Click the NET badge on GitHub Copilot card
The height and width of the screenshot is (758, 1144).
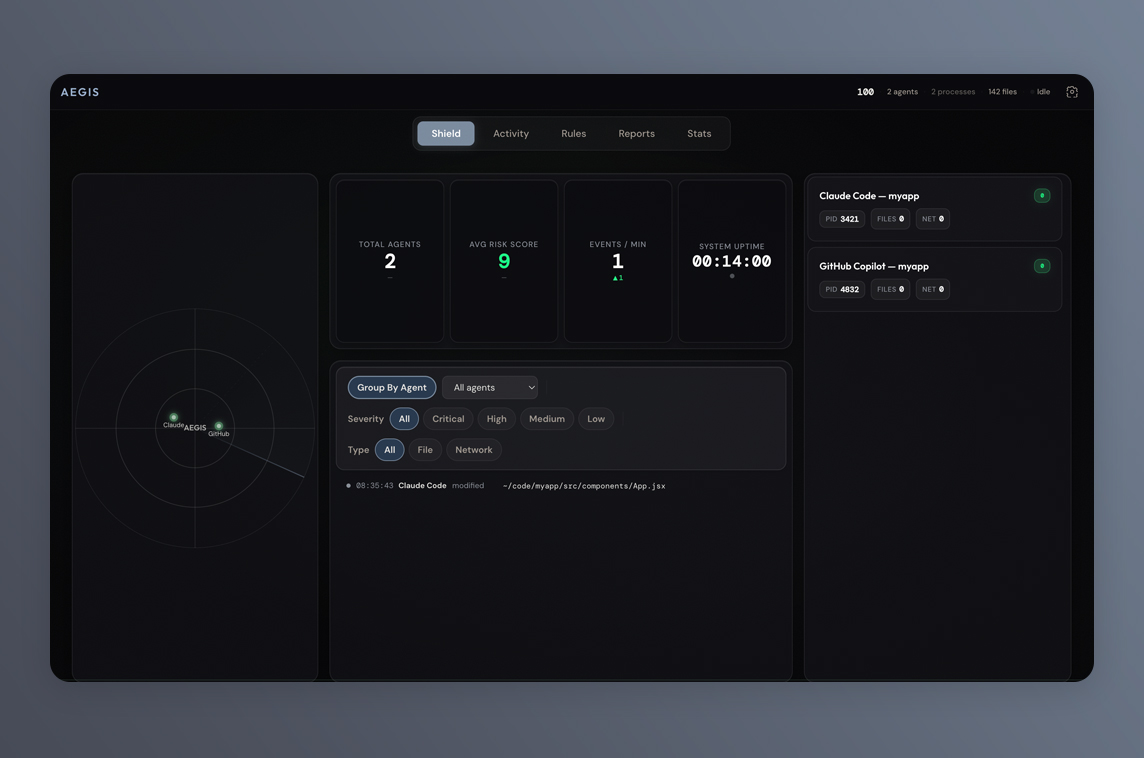coord(932,289)
